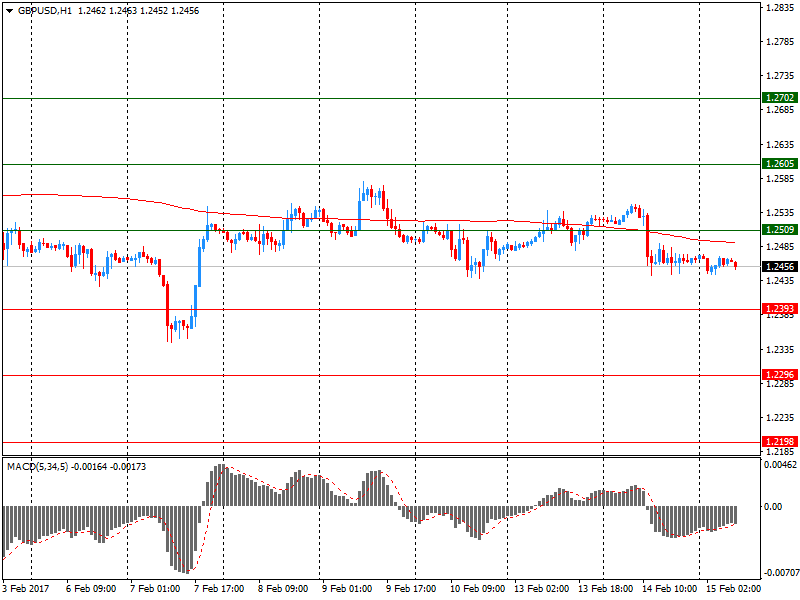Select the 8 Feb 09:00 time axis label

click(283, 589)
